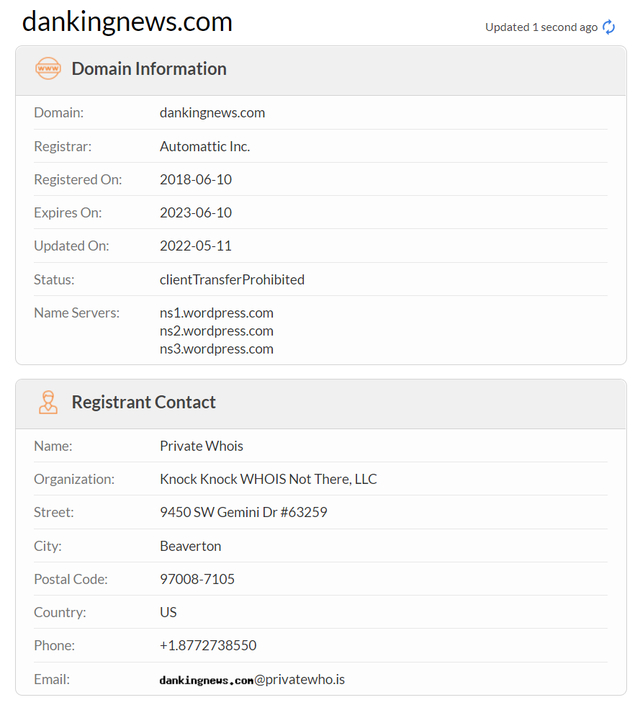Image resolution: width=640 pixels, height=705 pixels.
Task: Click the phone number +1.8772738550
Action: (x=208, y=645)
